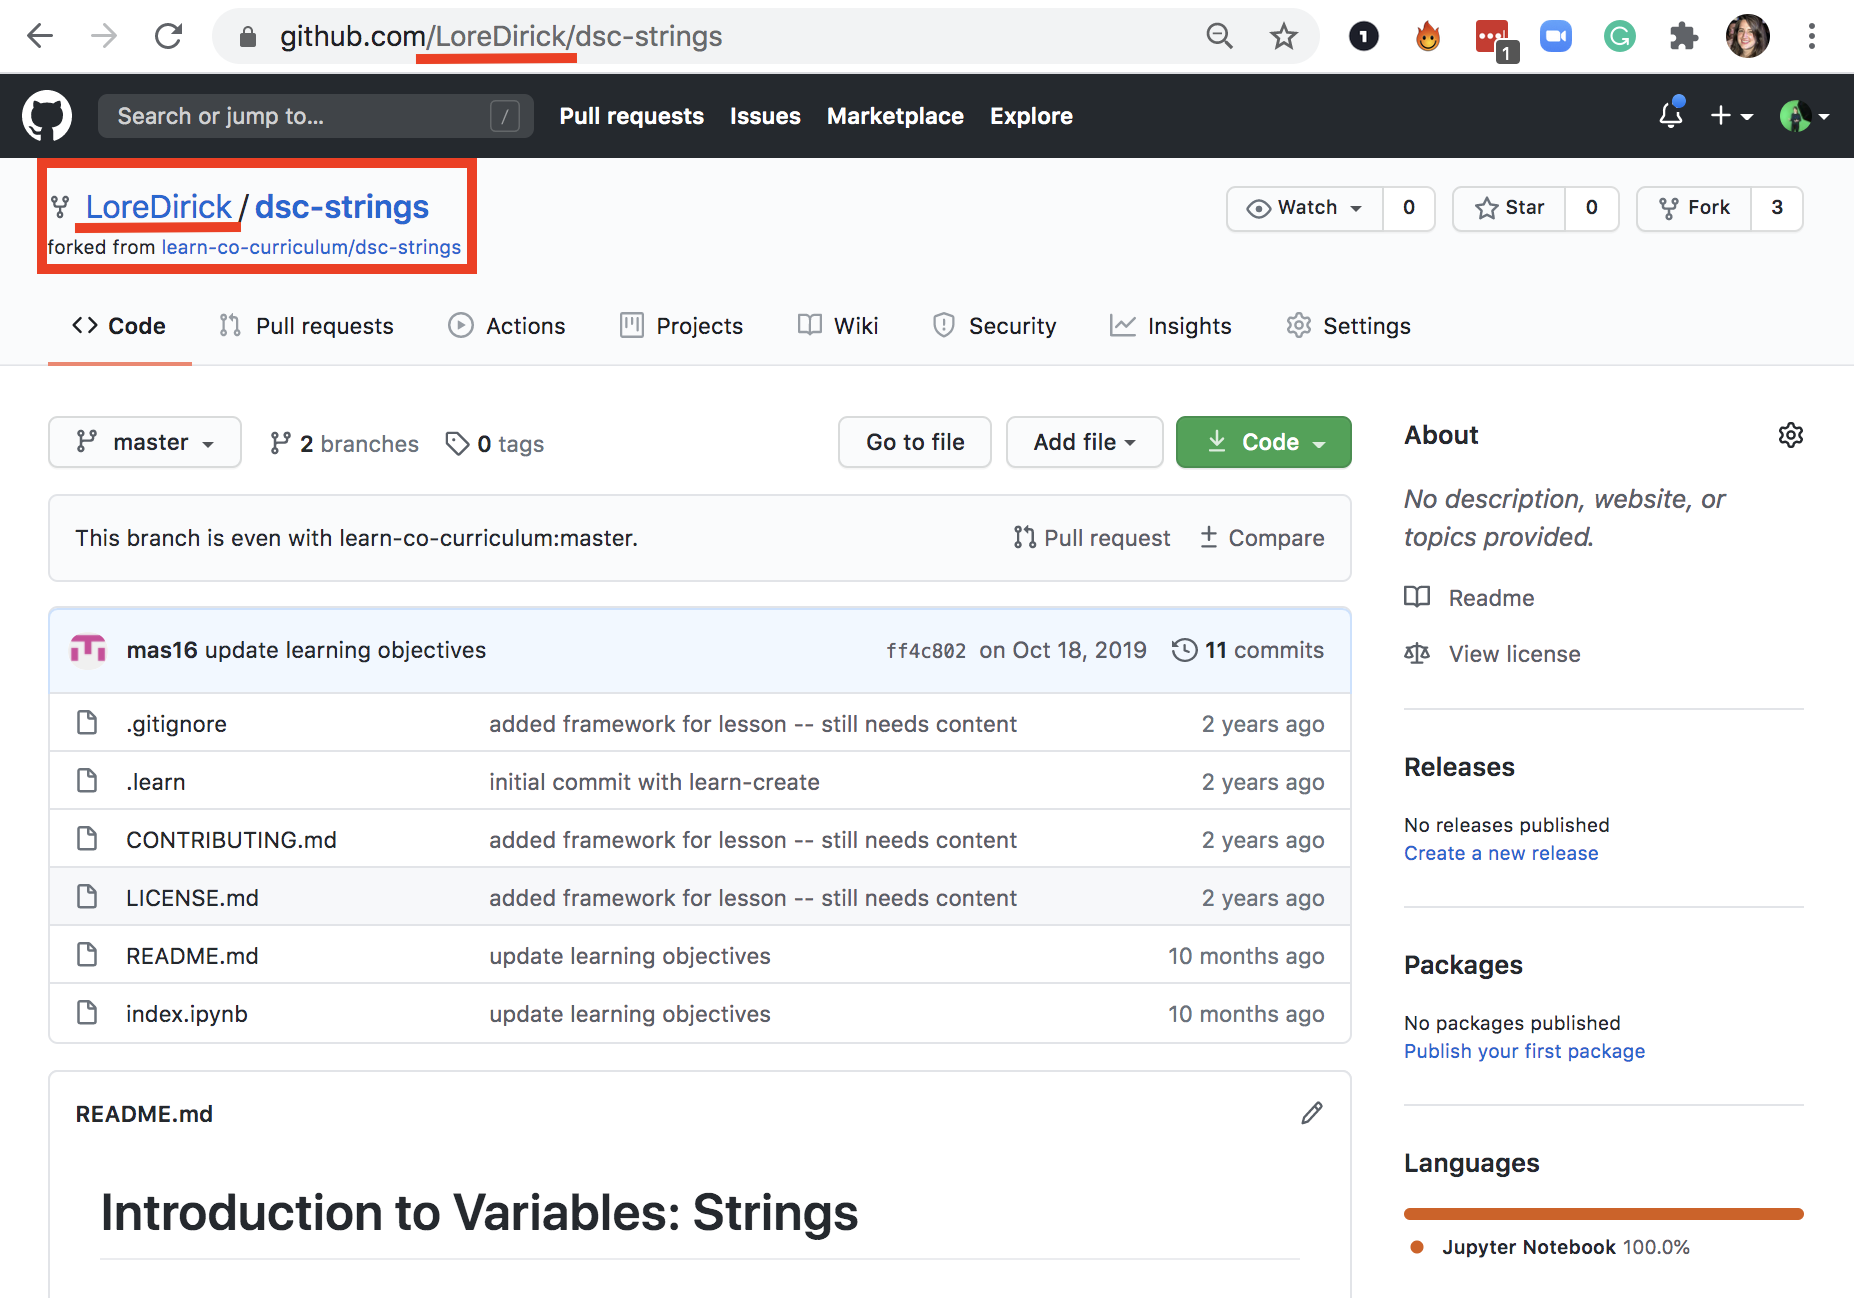1854x1298 pixels.
Task: Open the master branch selector
Action: (145, 442)
